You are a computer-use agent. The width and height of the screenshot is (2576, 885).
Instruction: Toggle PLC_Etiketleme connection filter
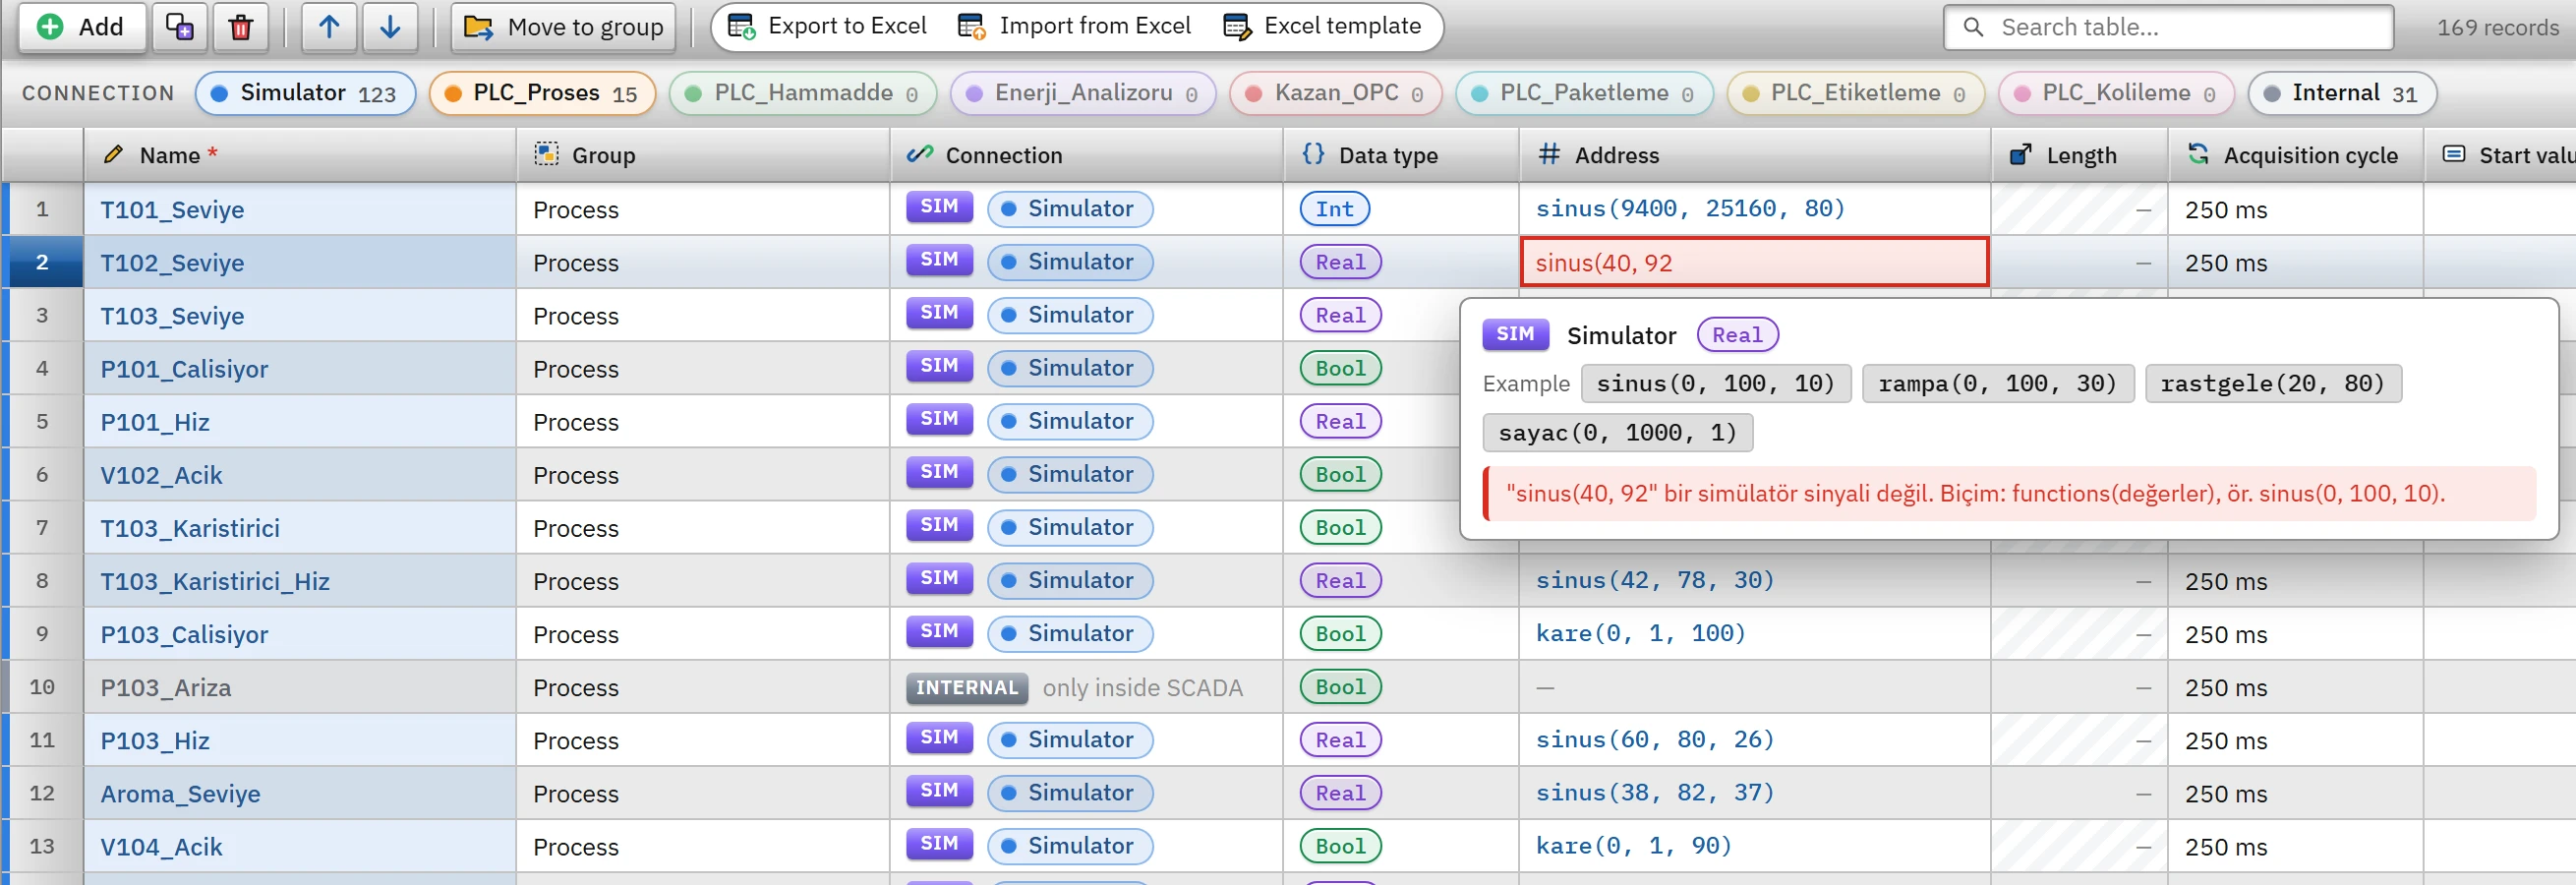1855,93
